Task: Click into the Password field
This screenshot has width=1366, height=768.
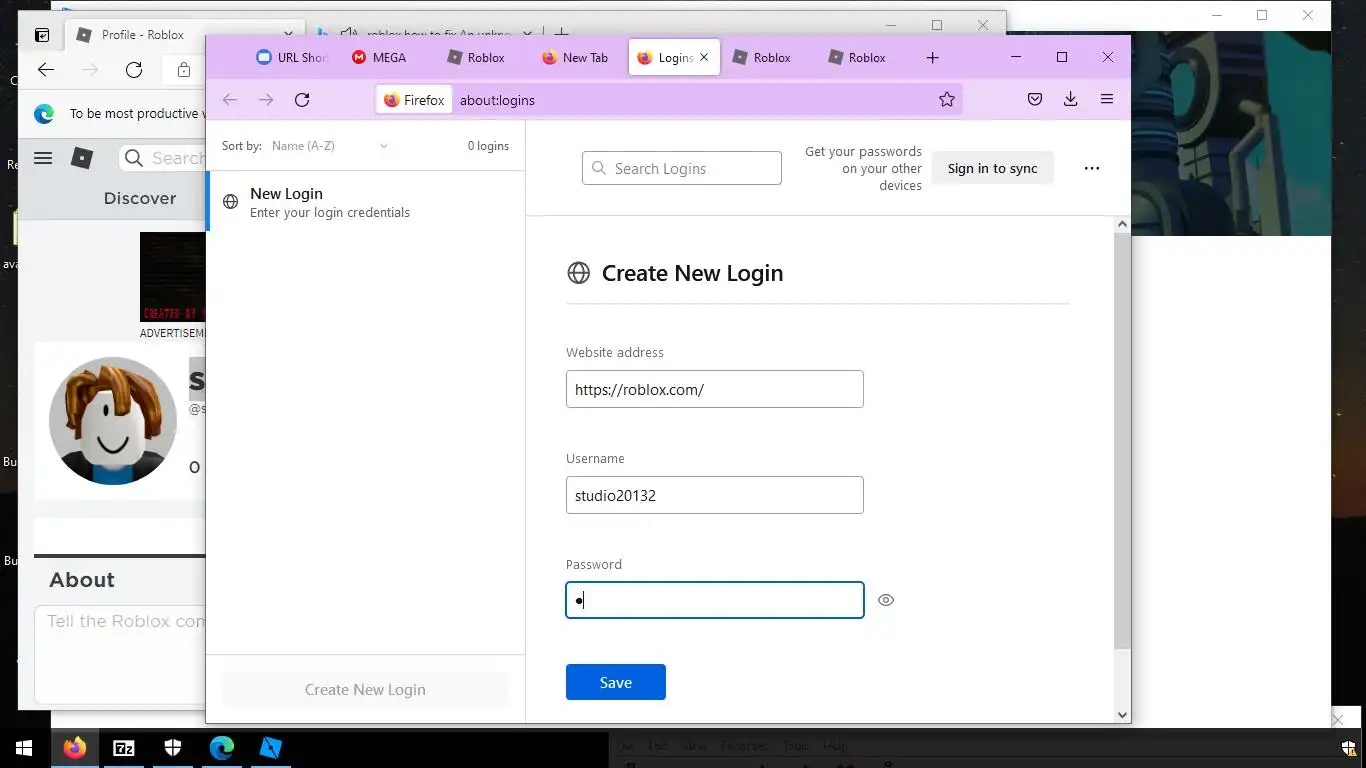Action: (x=715, y=600)
